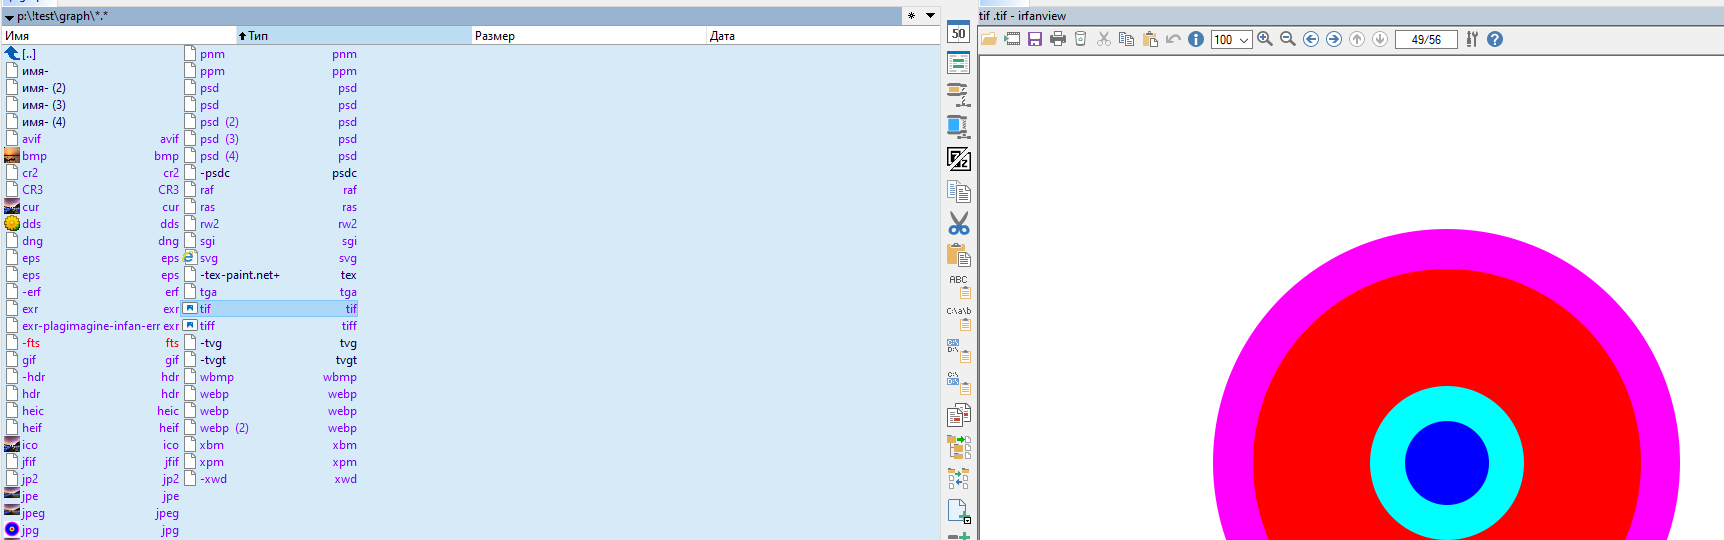Undo last action in IrfanView

[x=1173, y=39]
